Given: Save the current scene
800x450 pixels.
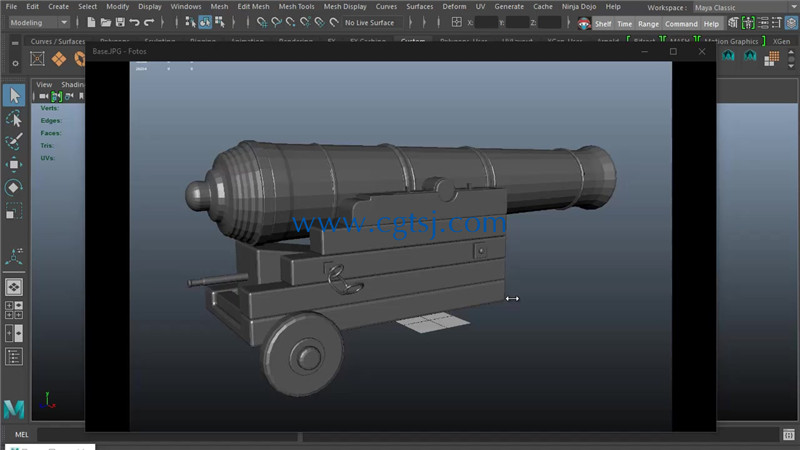Looking at the screenshot, I should click(120, 22).
